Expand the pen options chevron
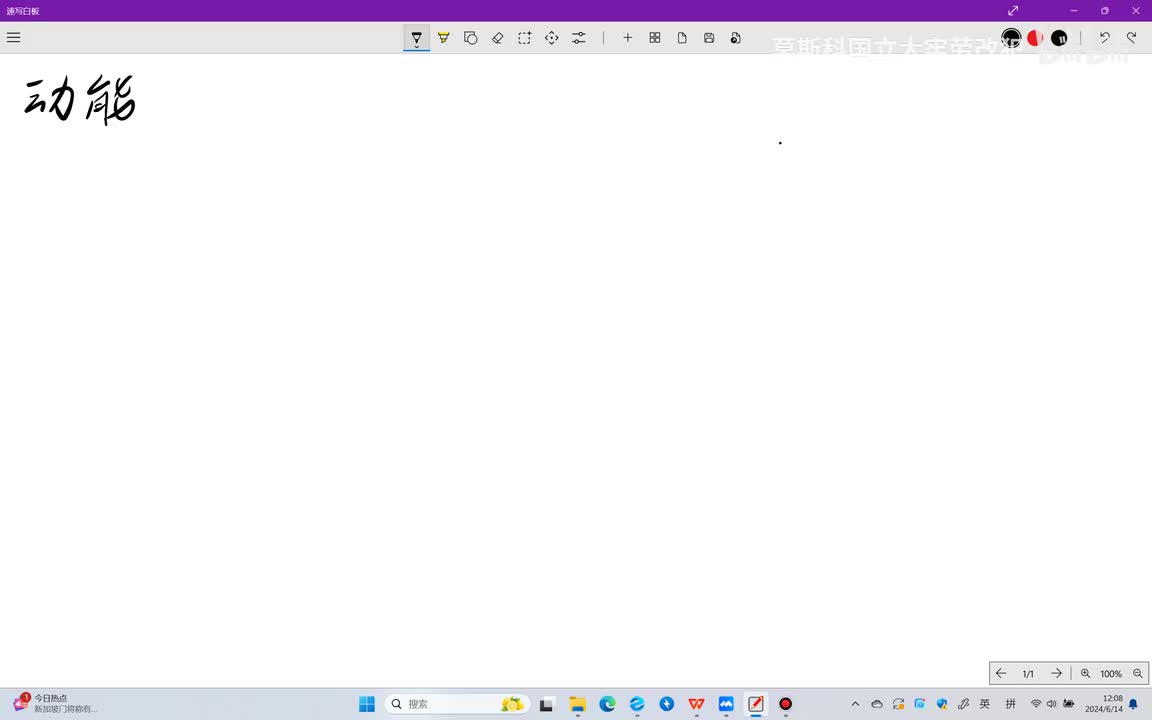Viewport: 1152px width, 720px height. point(417,47)
